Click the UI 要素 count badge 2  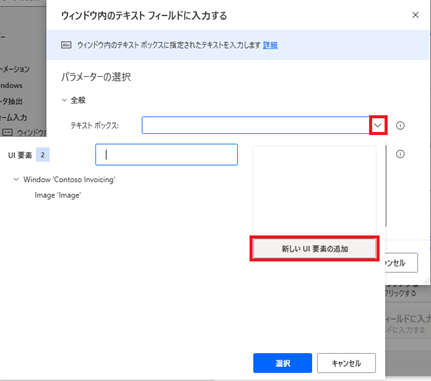click(43, 155)
